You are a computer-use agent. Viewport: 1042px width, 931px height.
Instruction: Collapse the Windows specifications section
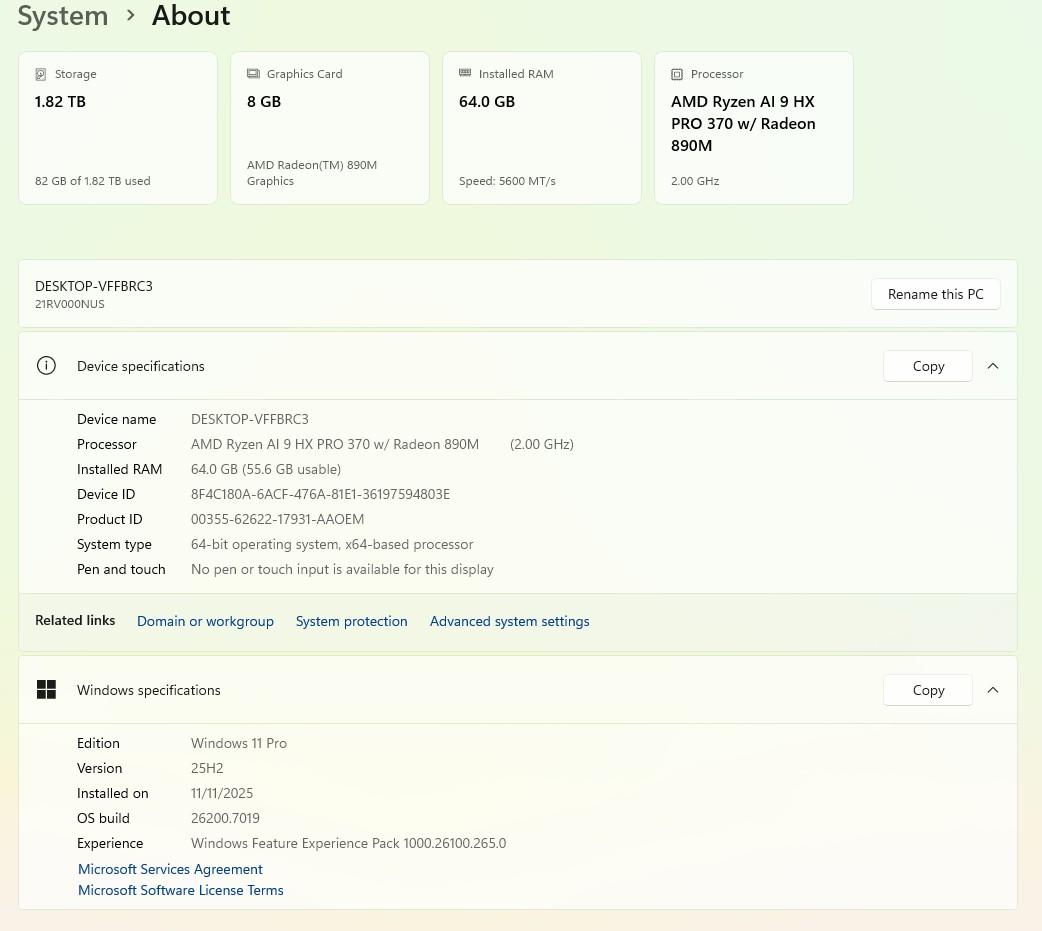coord(993,690)
